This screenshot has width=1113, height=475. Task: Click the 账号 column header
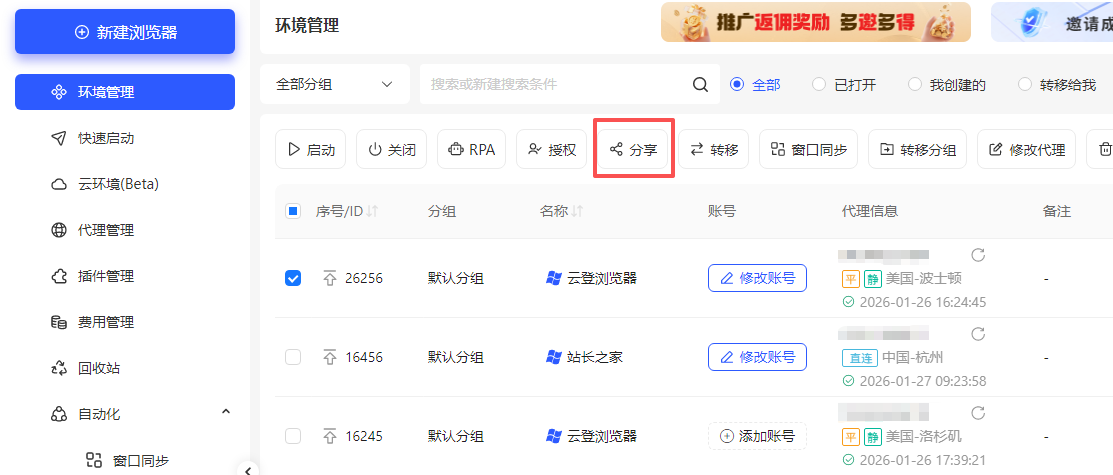click(x=721, y=211)
